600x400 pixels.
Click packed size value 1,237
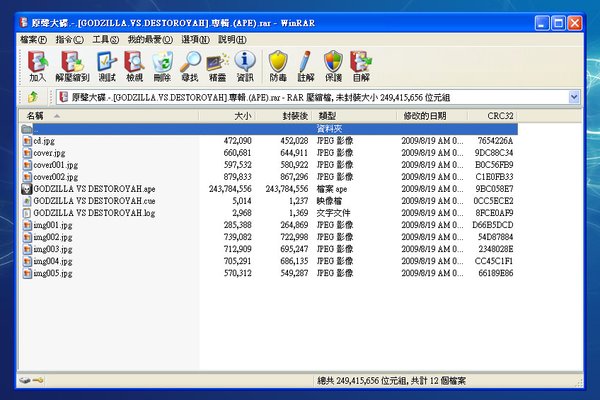click(296, 201)
